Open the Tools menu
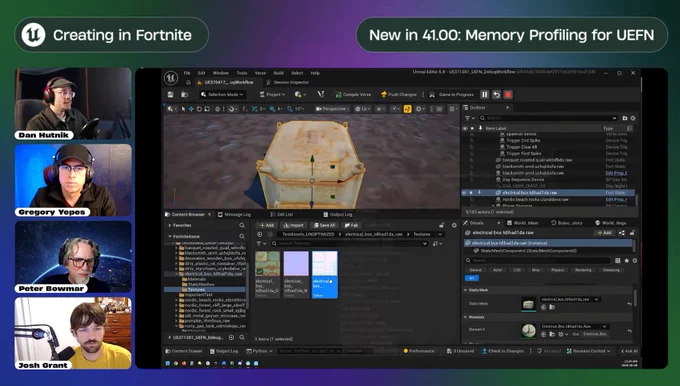The width and height of the screenshot is (680, 386). (242, 73)
